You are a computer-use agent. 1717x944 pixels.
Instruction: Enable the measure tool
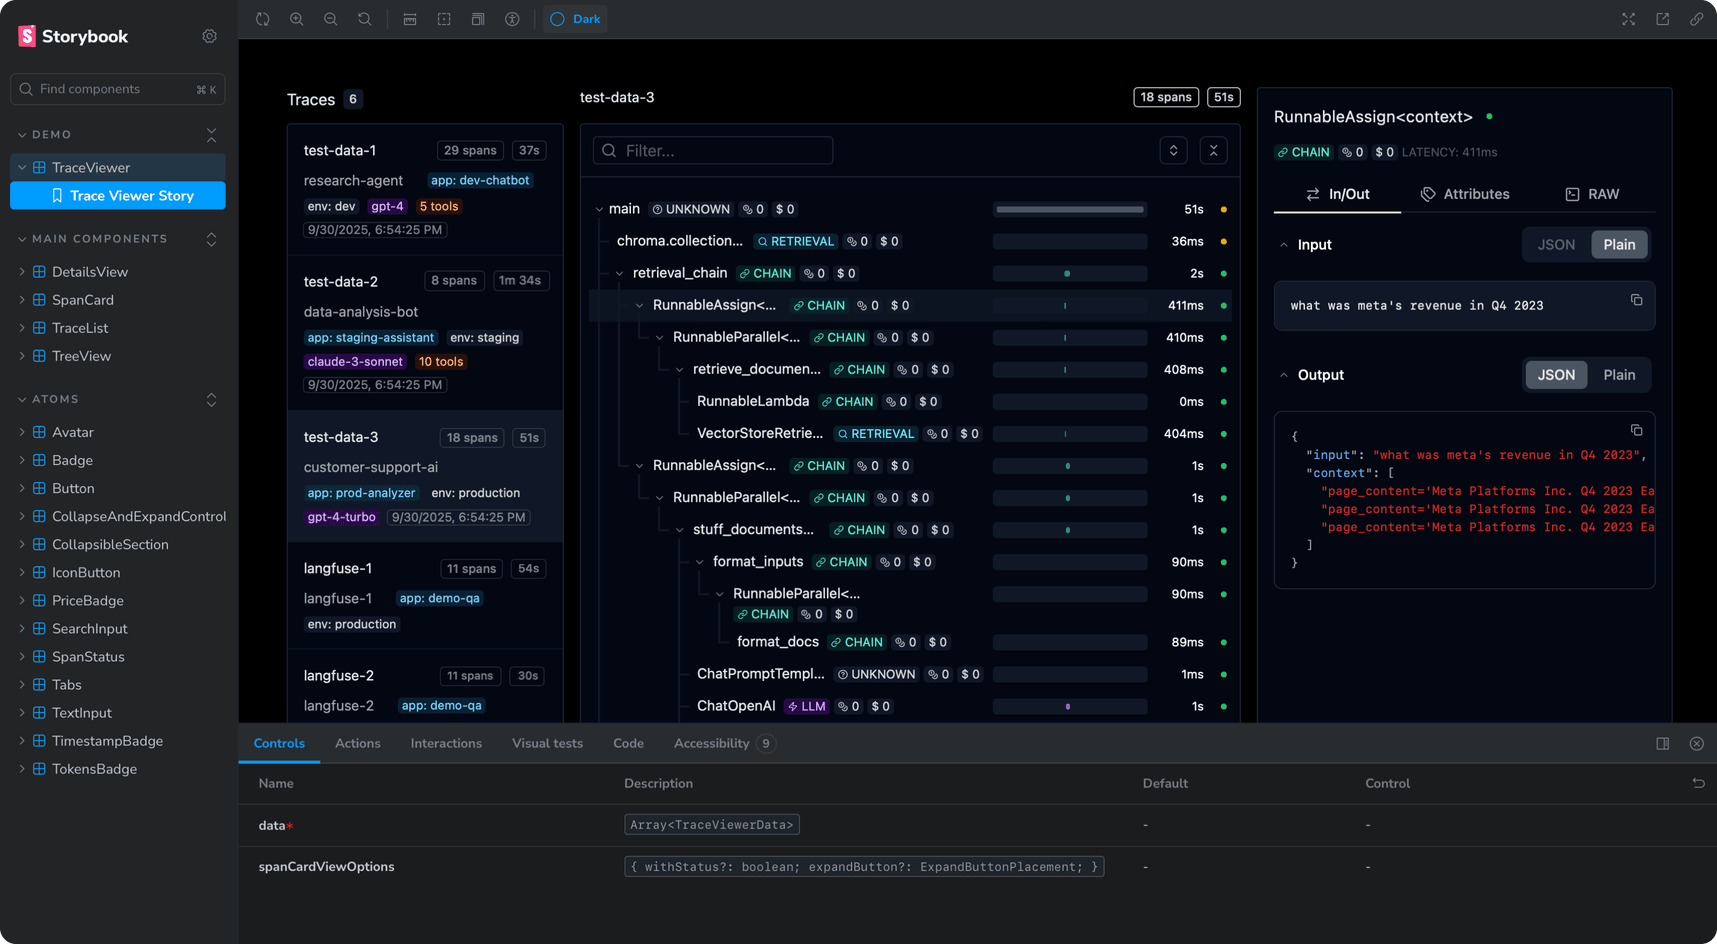click(x=410, y=18)
